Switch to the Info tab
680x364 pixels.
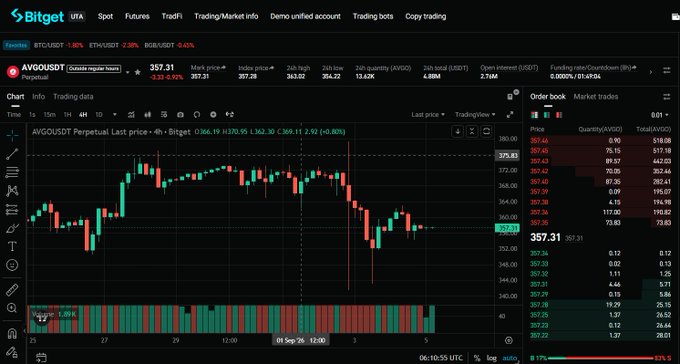(39, 96)
